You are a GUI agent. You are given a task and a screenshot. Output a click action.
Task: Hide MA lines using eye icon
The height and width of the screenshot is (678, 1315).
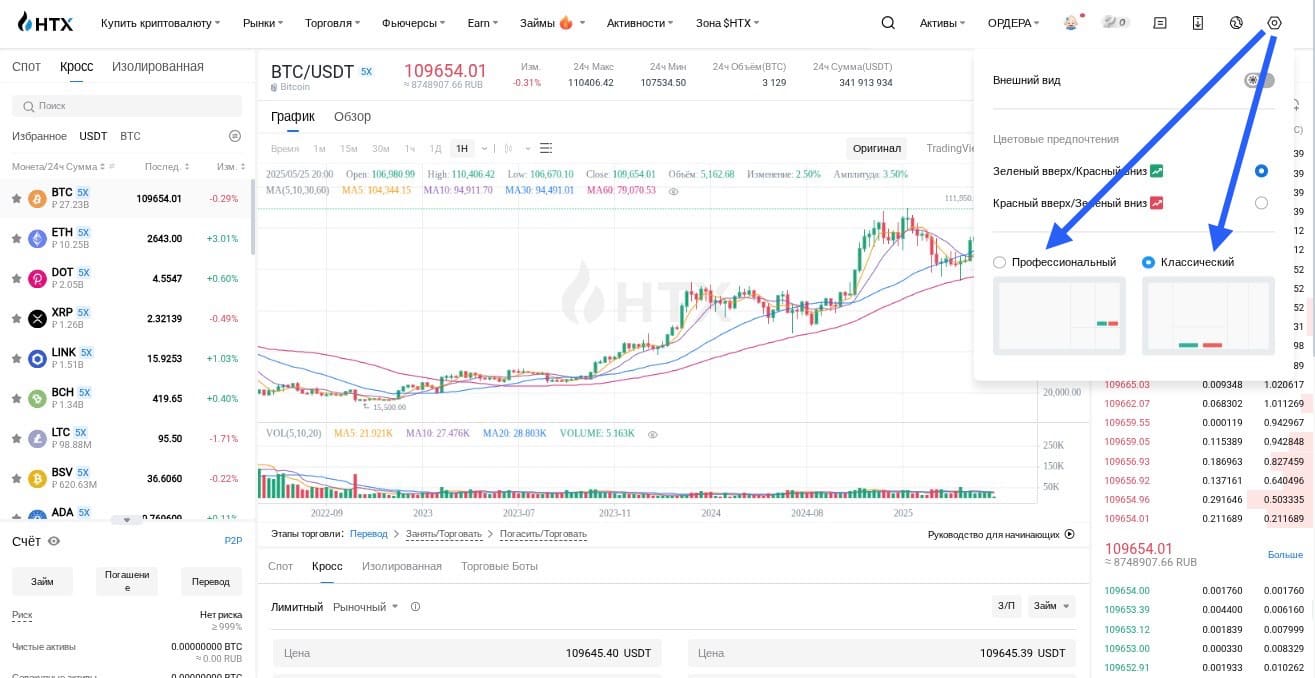(673, 190)
